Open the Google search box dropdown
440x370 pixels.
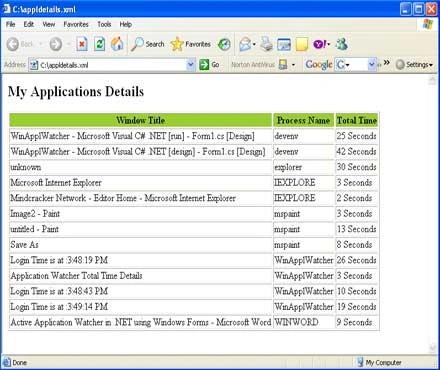pos(372,64)
